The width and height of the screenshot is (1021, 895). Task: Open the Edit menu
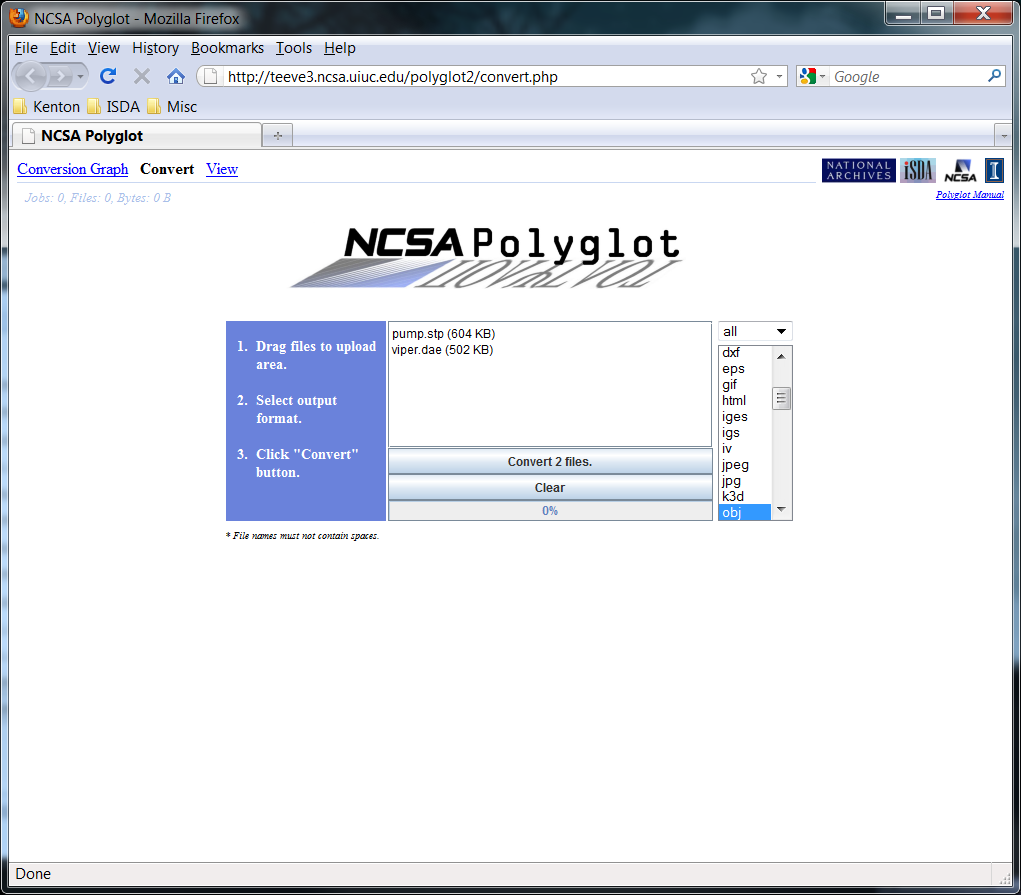click(63, 48)
